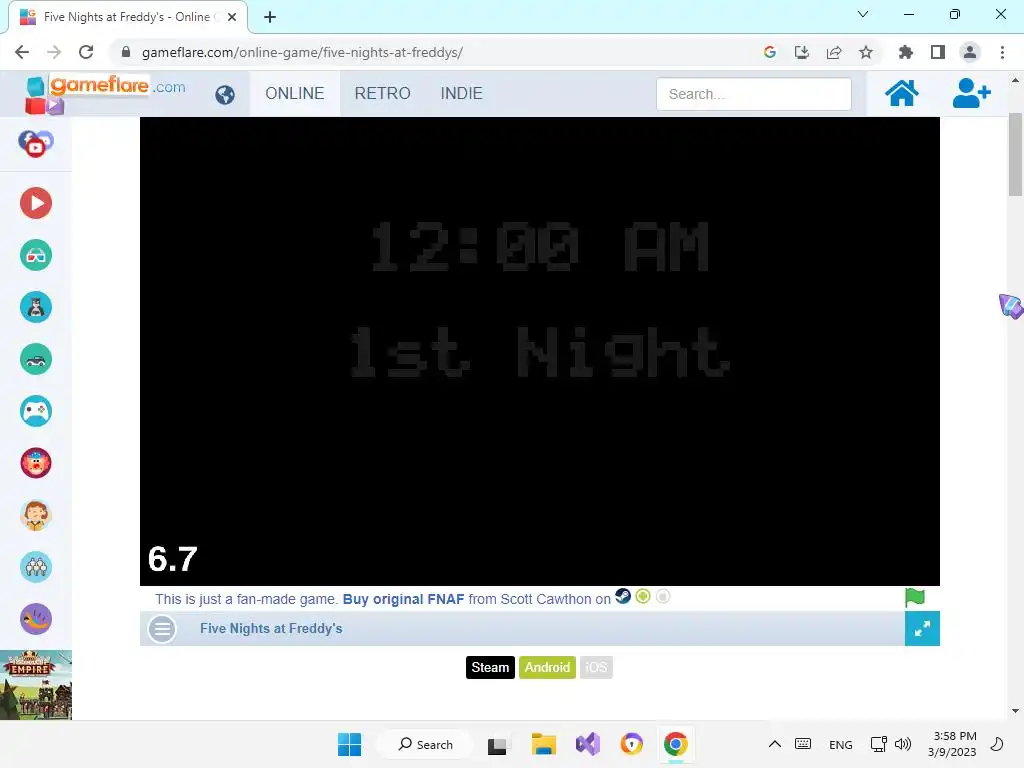Select the girl character category icon
The height and width of the screenshot is (768, 1024).
(36, 515)
